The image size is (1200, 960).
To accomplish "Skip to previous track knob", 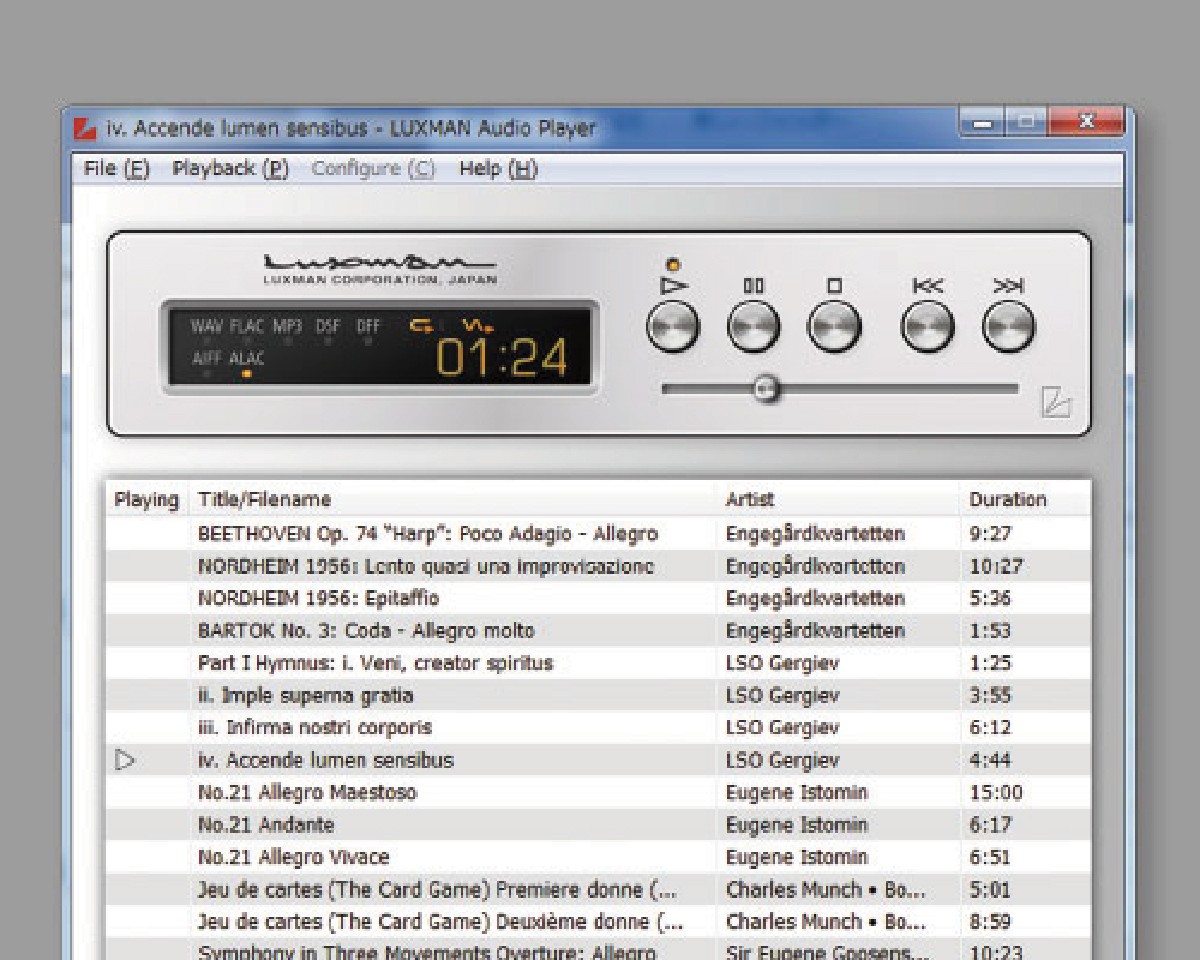I will [x=927, y=326].
